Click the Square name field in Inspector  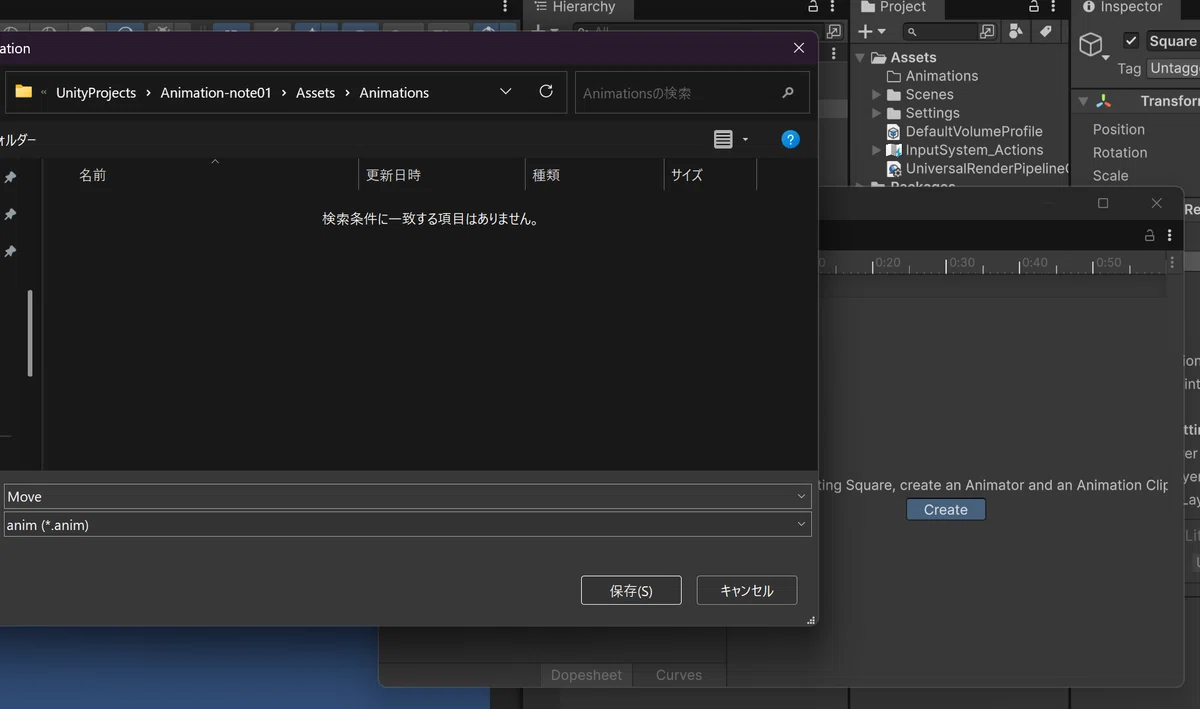coord(1173,41)
